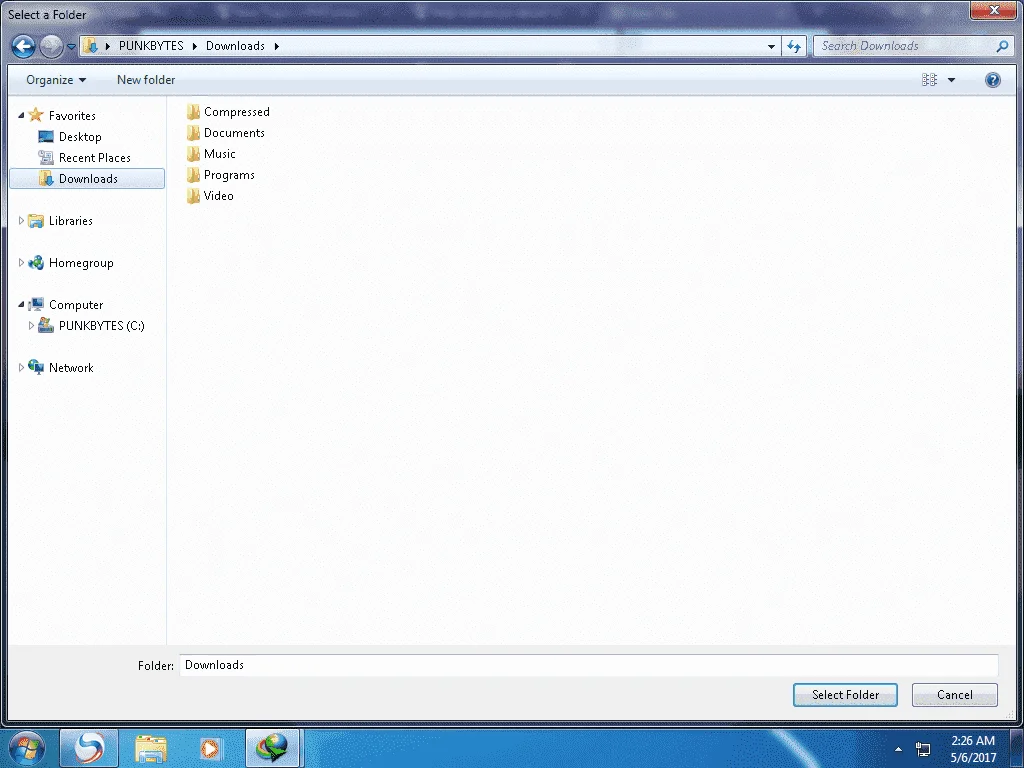Select the Computer icon

point(36,304)
